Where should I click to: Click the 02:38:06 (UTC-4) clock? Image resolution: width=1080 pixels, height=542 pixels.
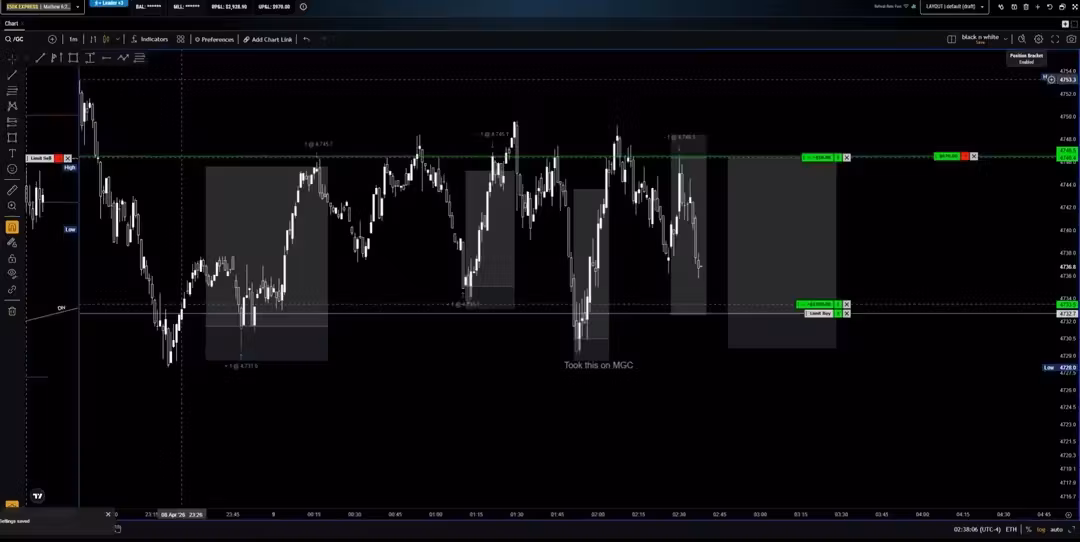[976, 530]
